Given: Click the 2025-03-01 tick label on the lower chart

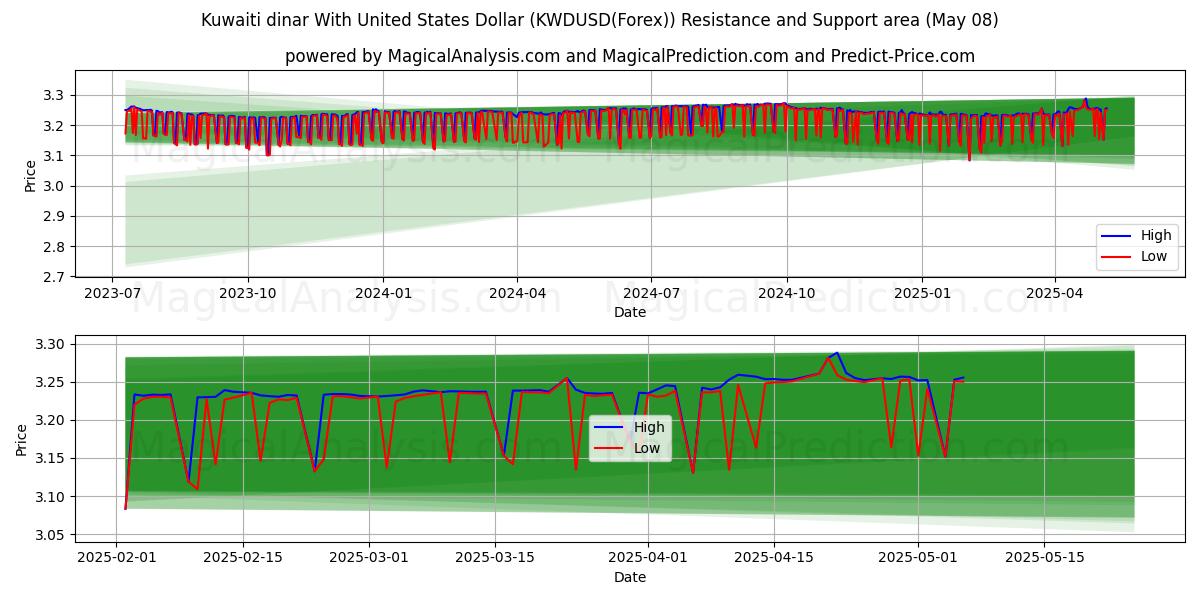Looking at the screenshot, I should 370,559.
